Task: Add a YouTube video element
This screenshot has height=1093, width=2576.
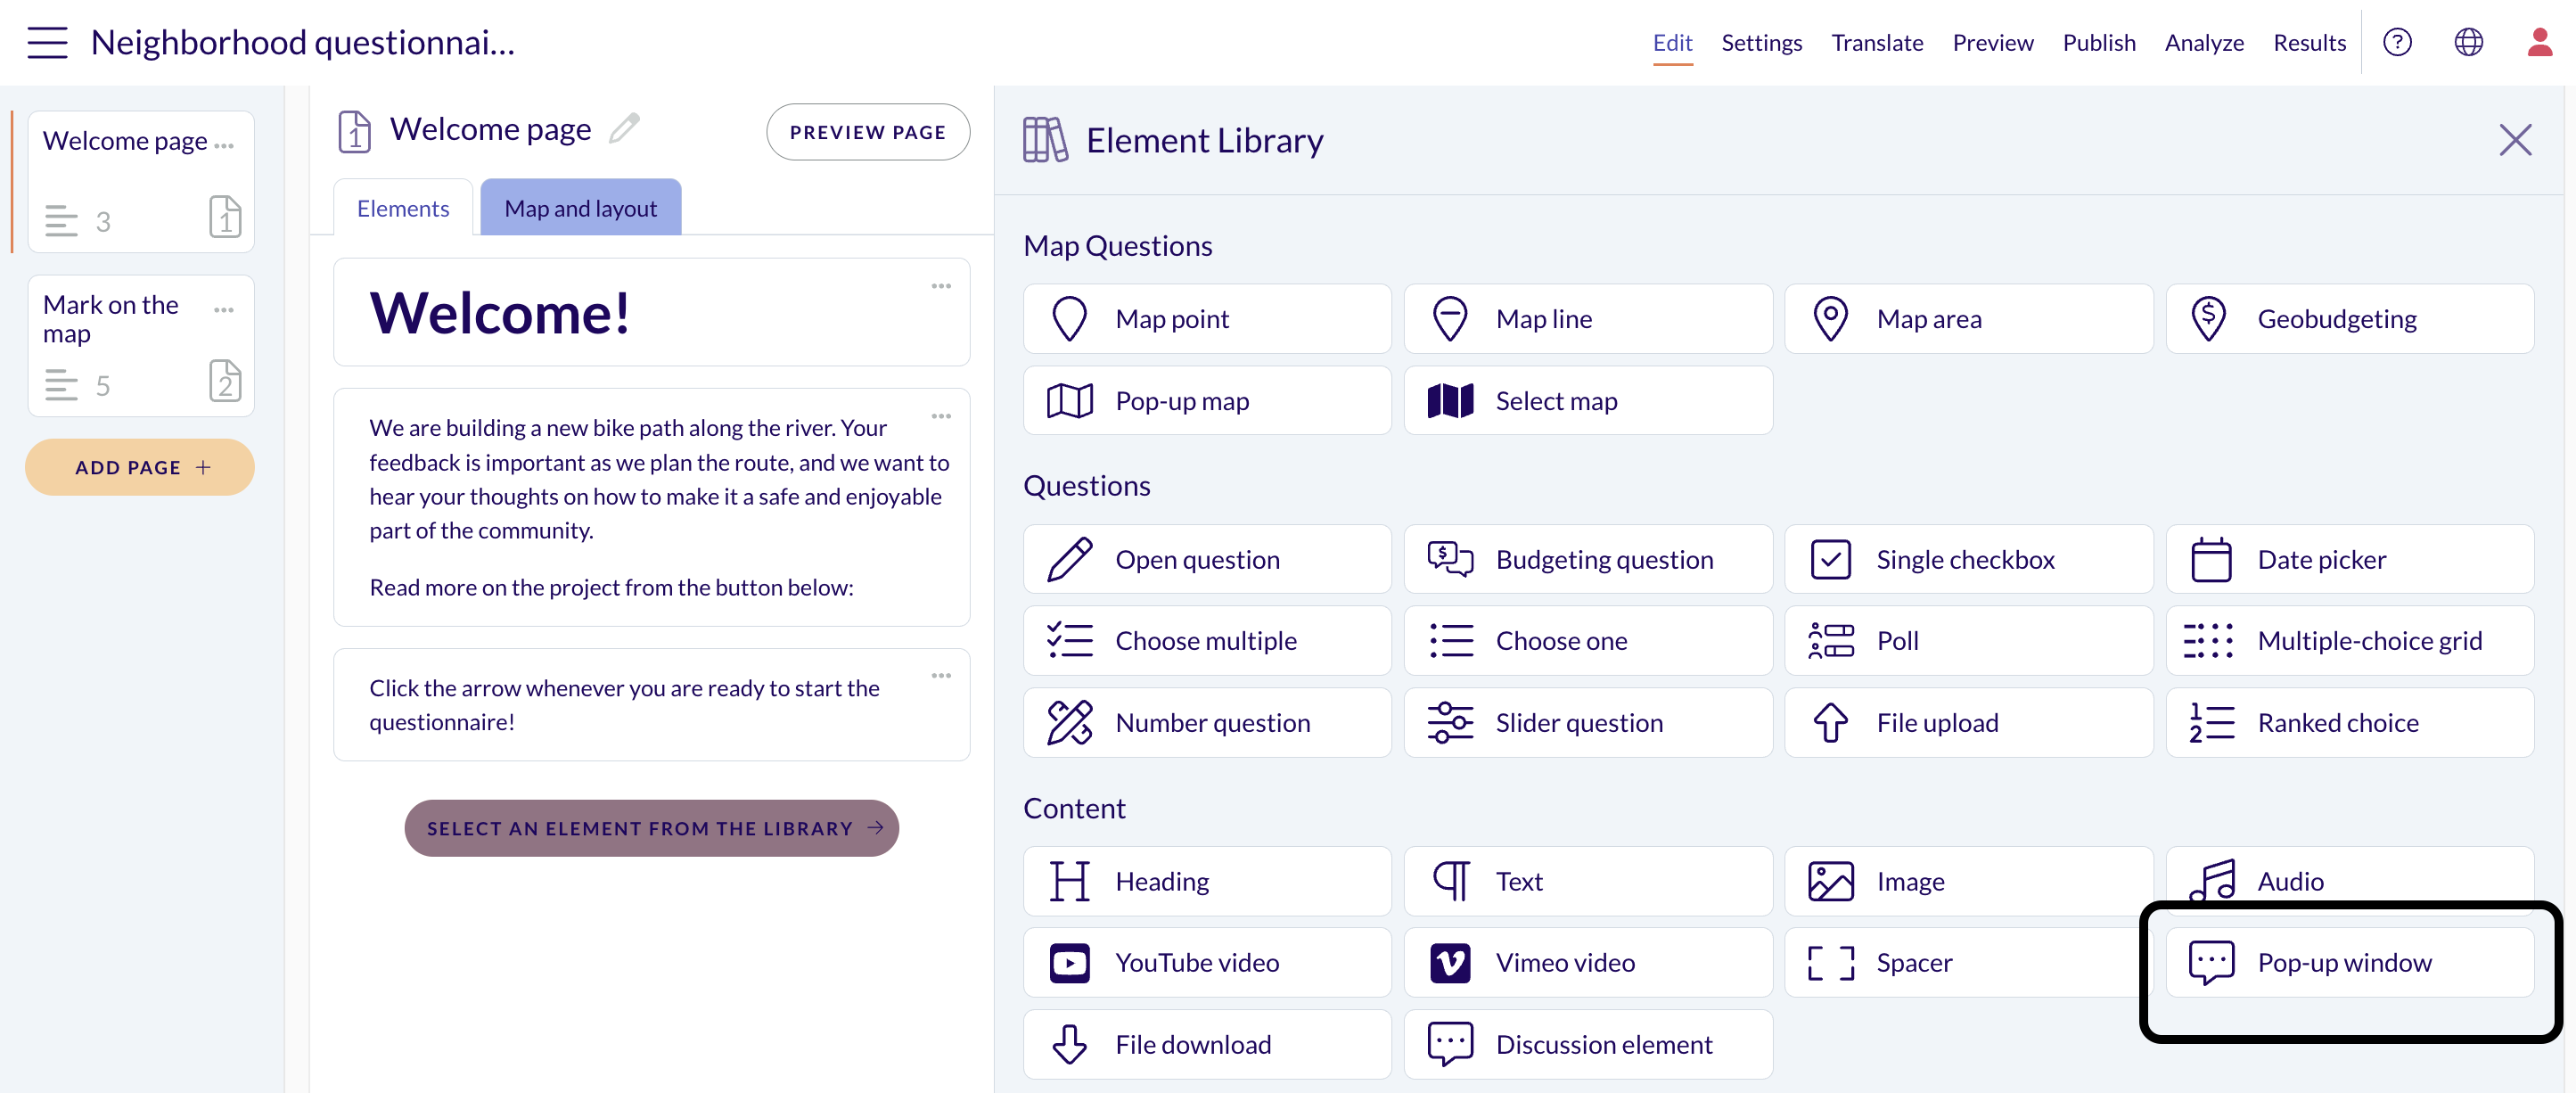Action: point(1207,963)
